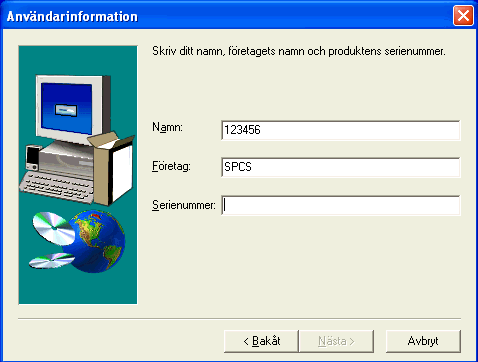Click the Användarinformation title bar
This screenshot has width=478, height=362.
point(227,16)
